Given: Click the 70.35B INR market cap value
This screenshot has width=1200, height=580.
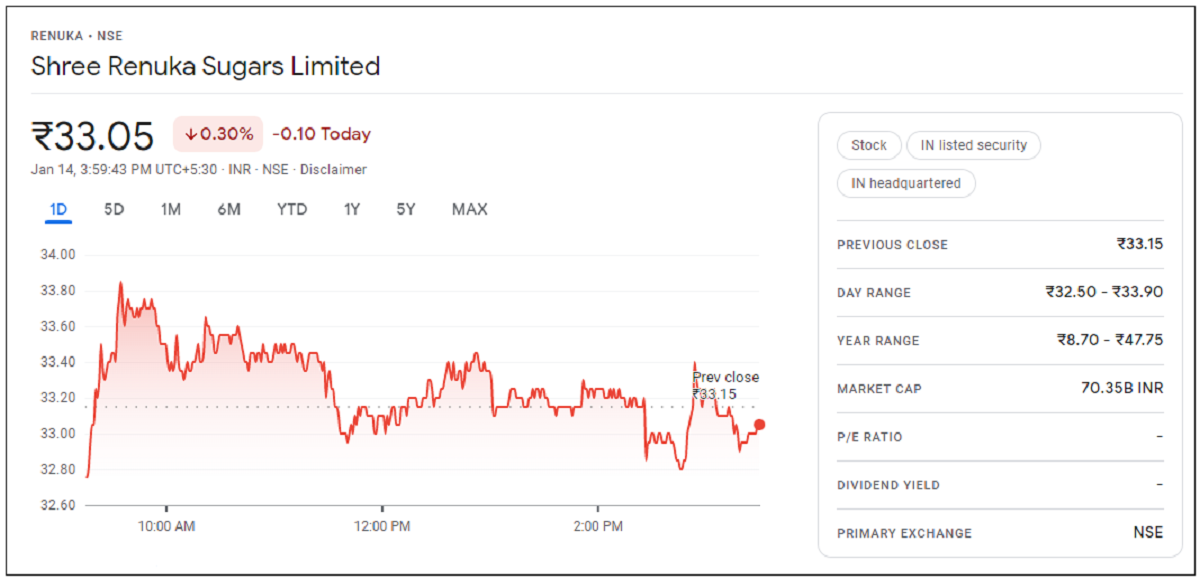Looking at the screenshot, I should click(x=1122, y=388).
